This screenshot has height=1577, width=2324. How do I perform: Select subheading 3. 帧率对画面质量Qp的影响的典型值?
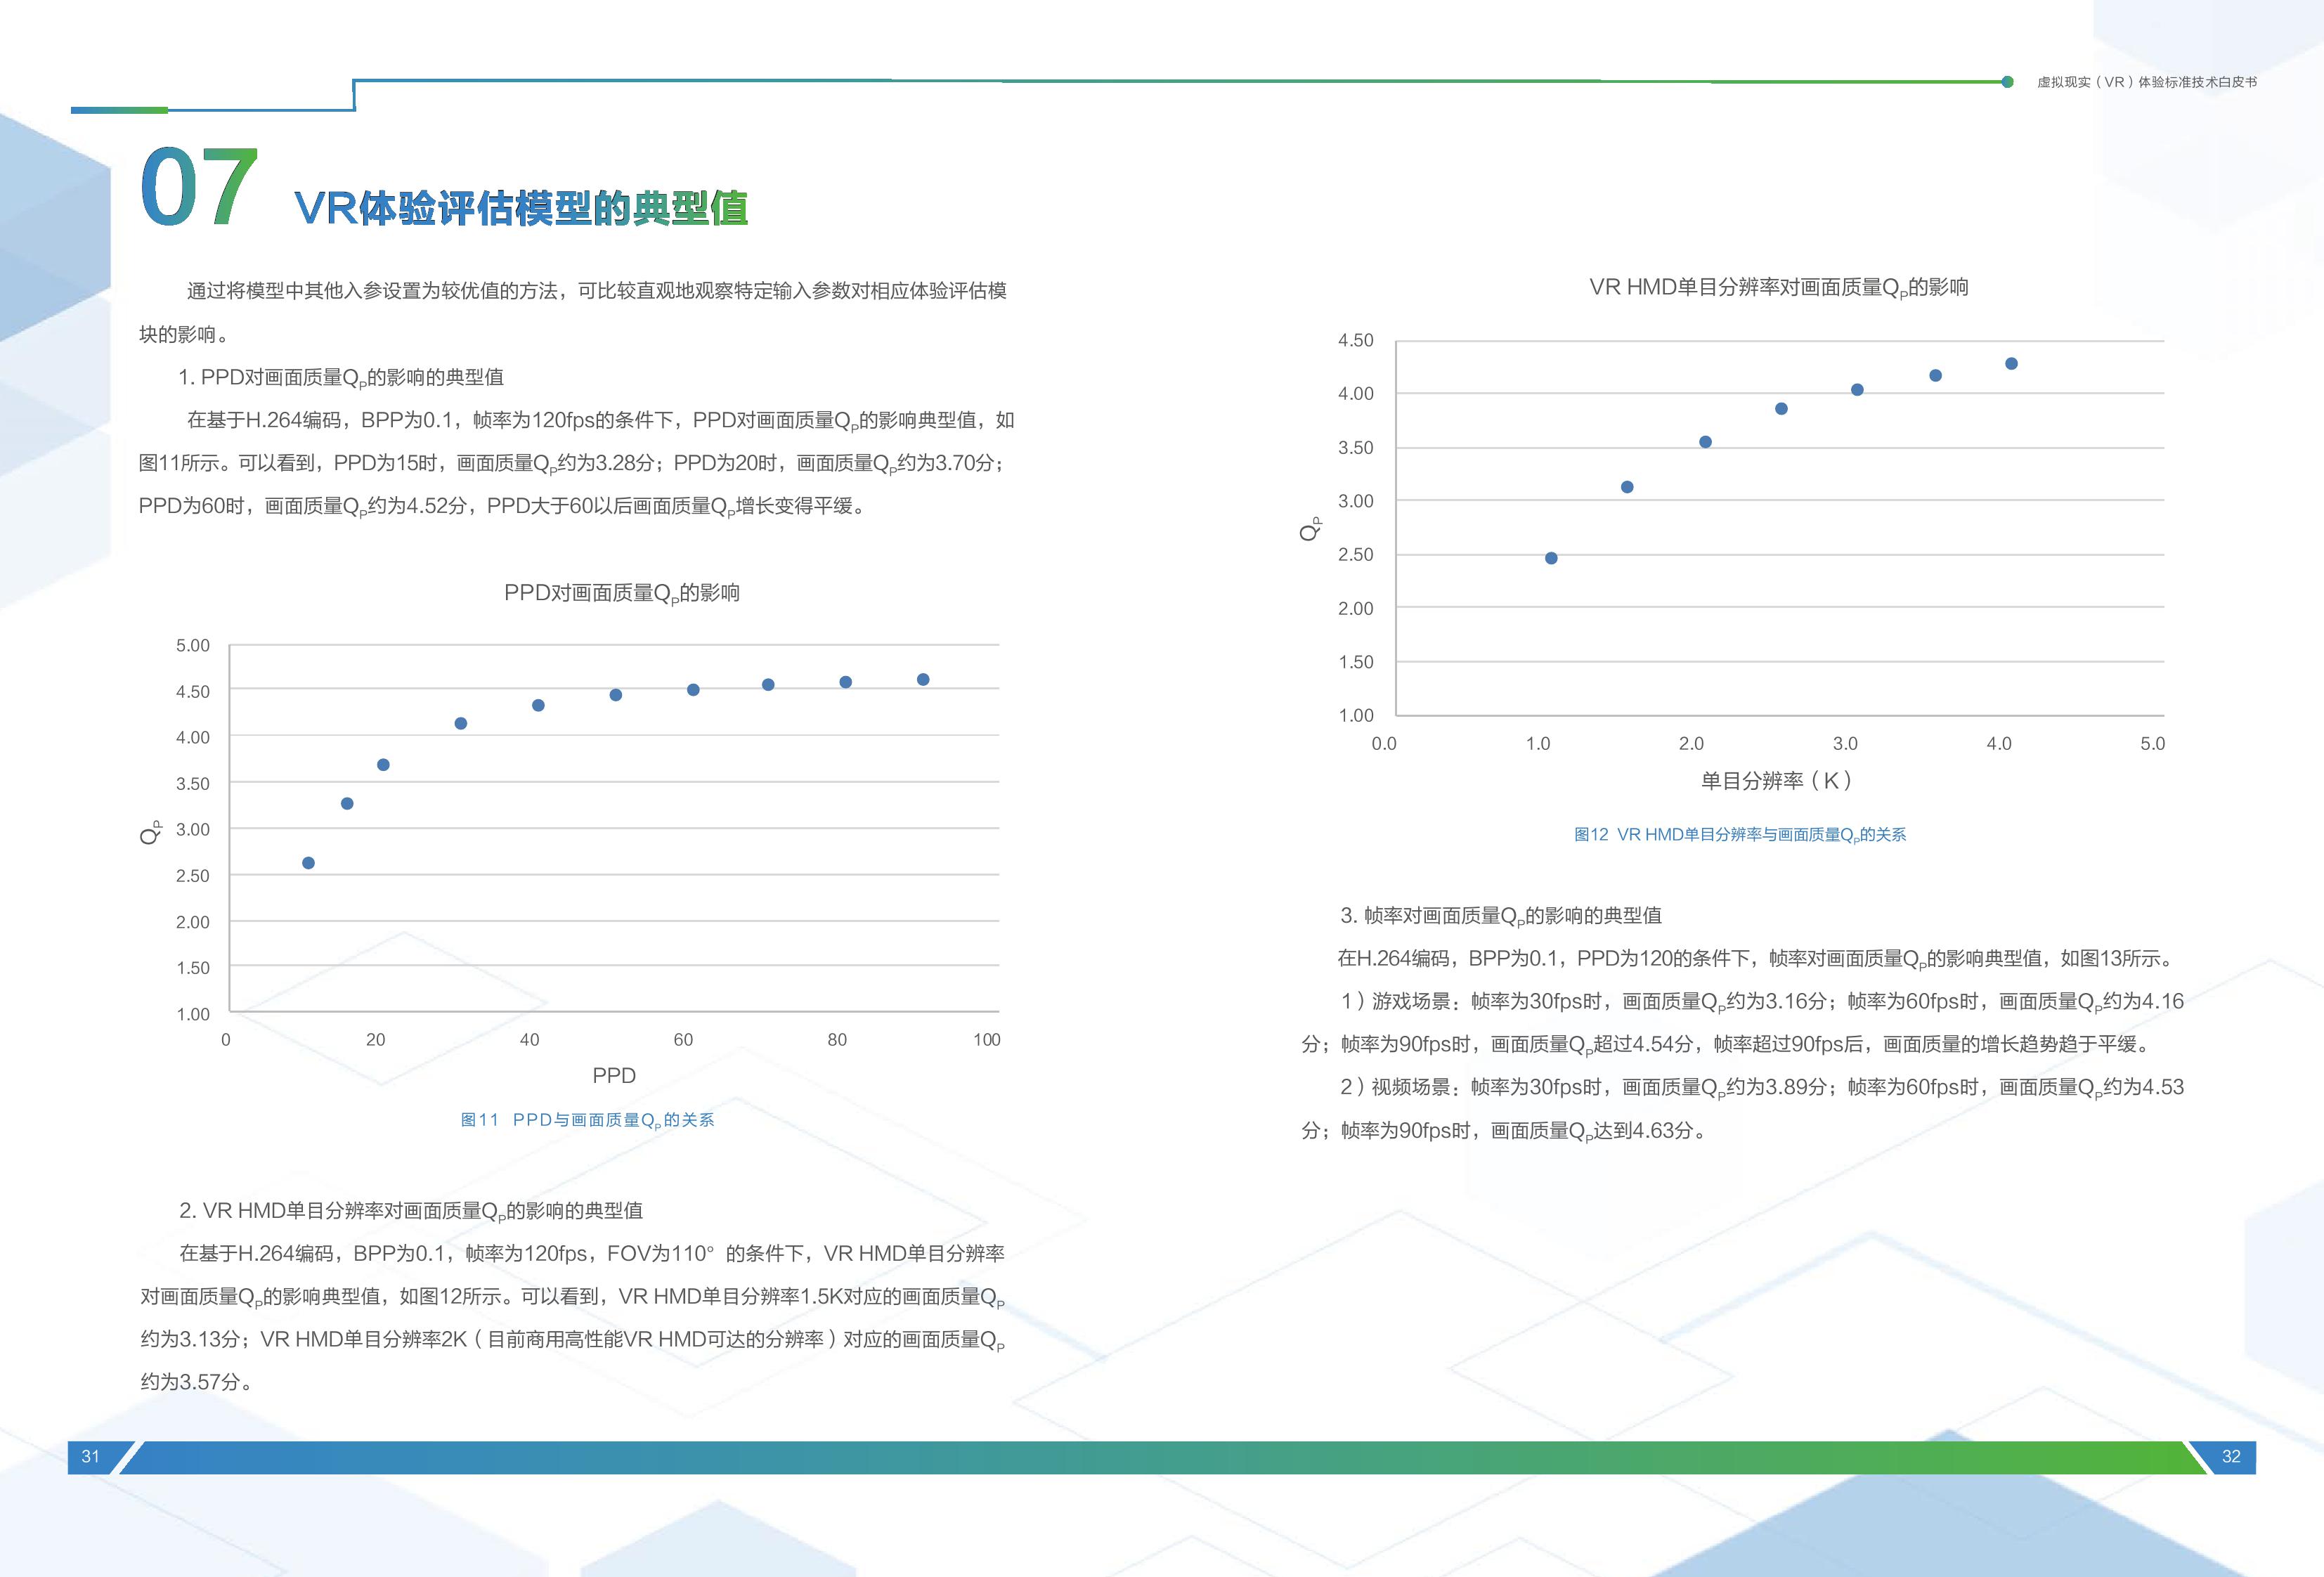(x=1501, y=916)
